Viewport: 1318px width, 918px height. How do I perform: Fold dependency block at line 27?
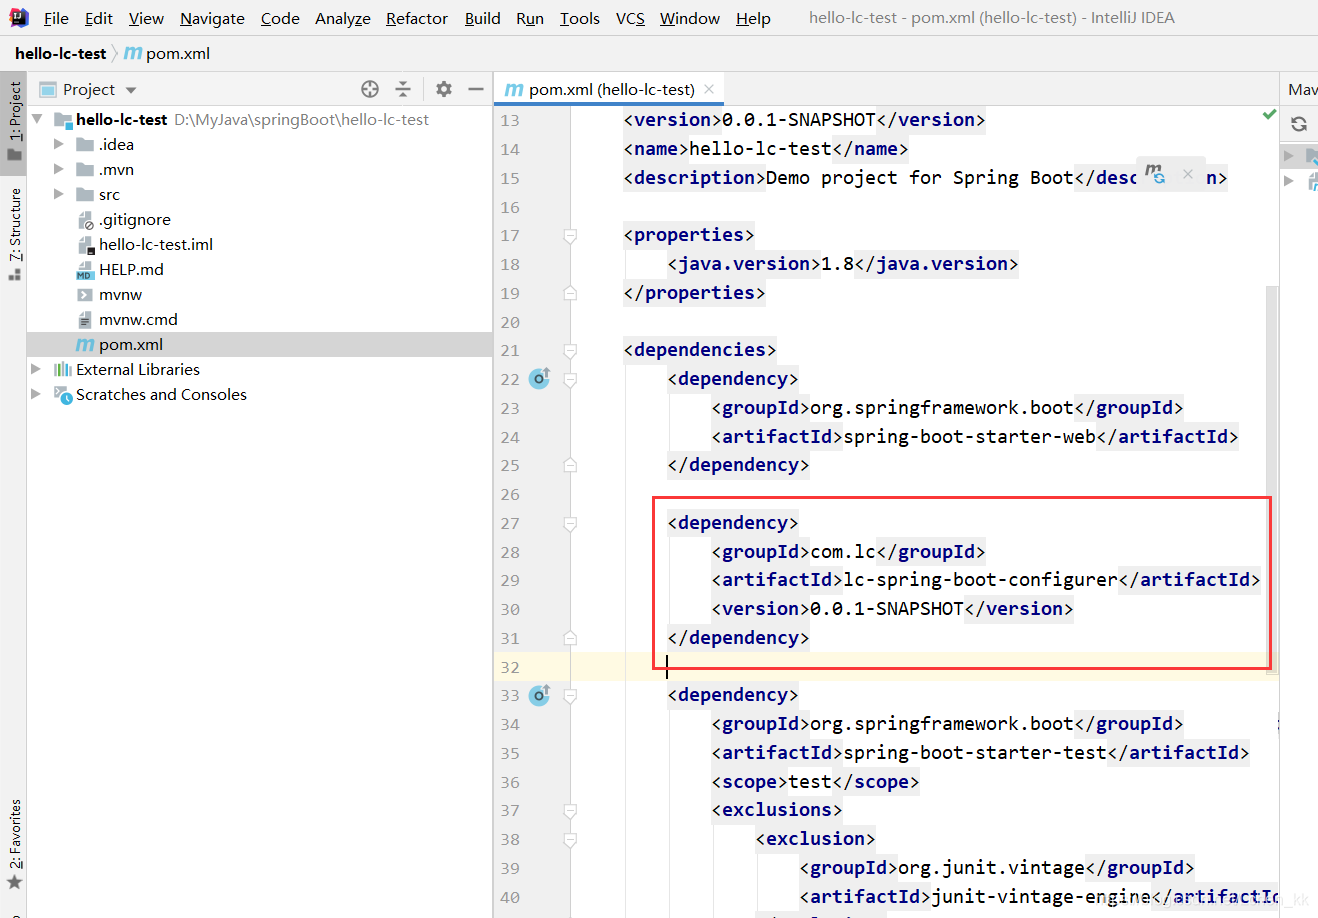[x=570, y=524]
